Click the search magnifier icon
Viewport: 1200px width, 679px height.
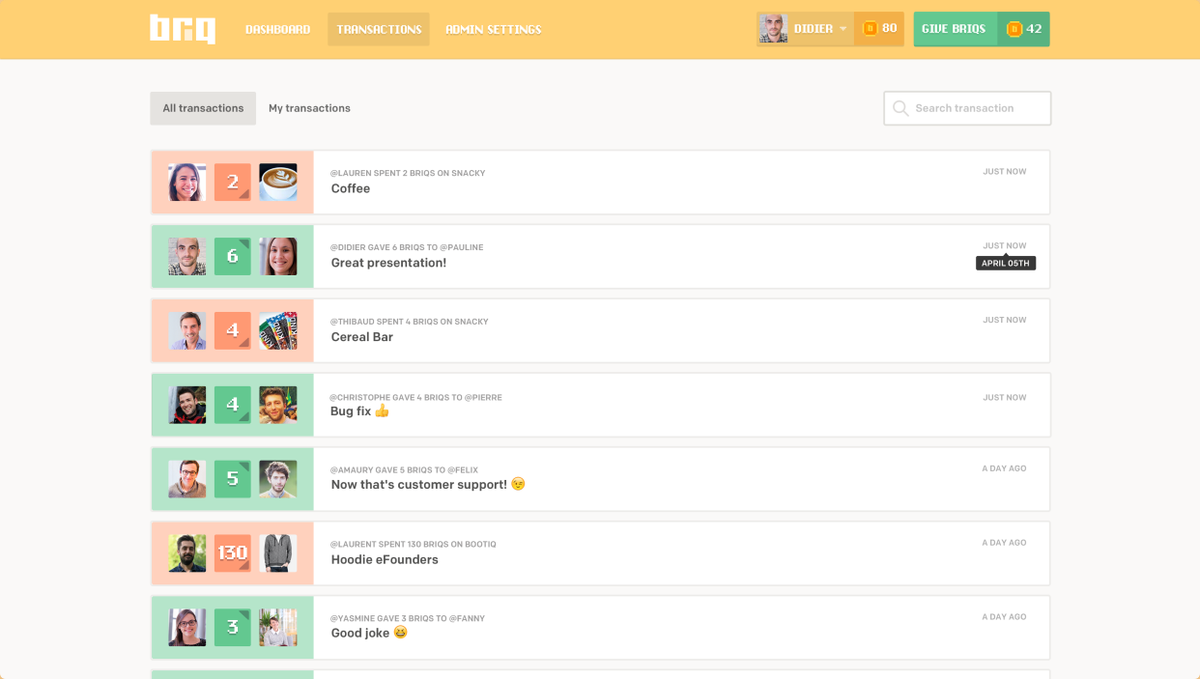(x=900, y=108)
